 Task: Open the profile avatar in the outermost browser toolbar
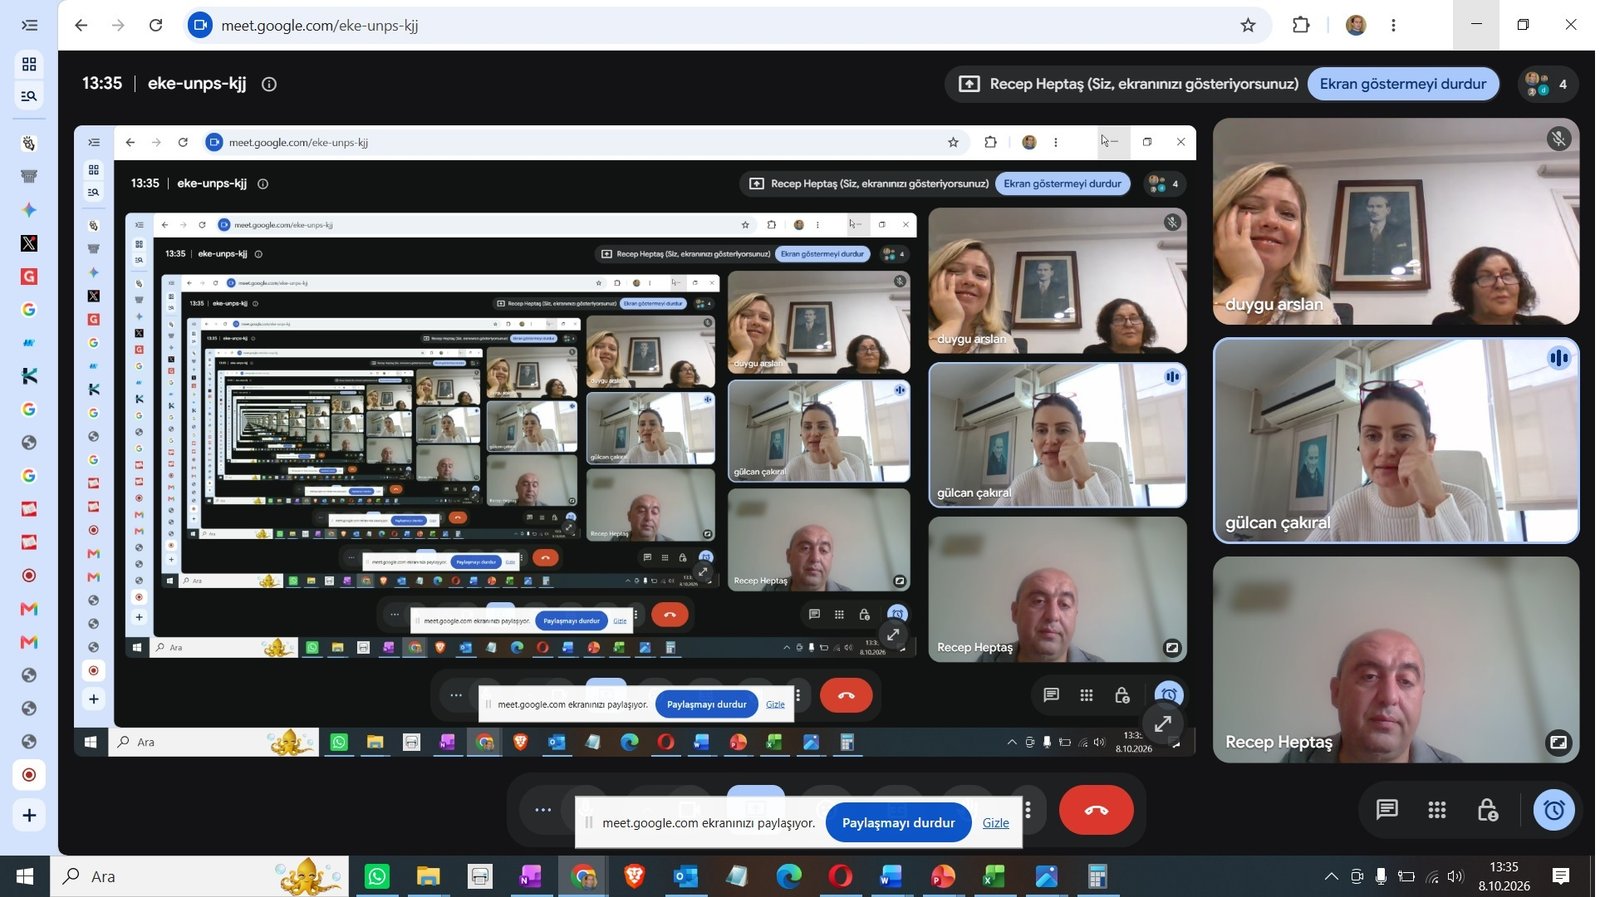coord(1356,25)
